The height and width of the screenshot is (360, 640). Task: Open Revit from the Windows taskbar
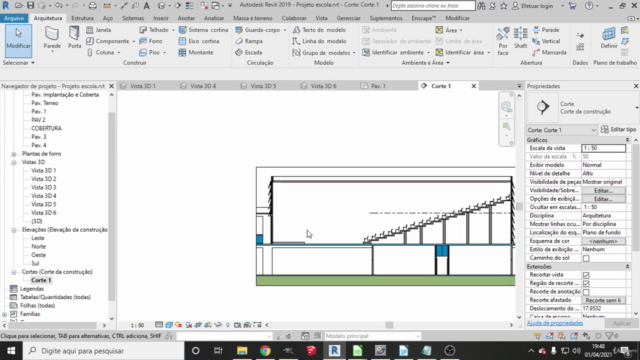pos(335,351)
